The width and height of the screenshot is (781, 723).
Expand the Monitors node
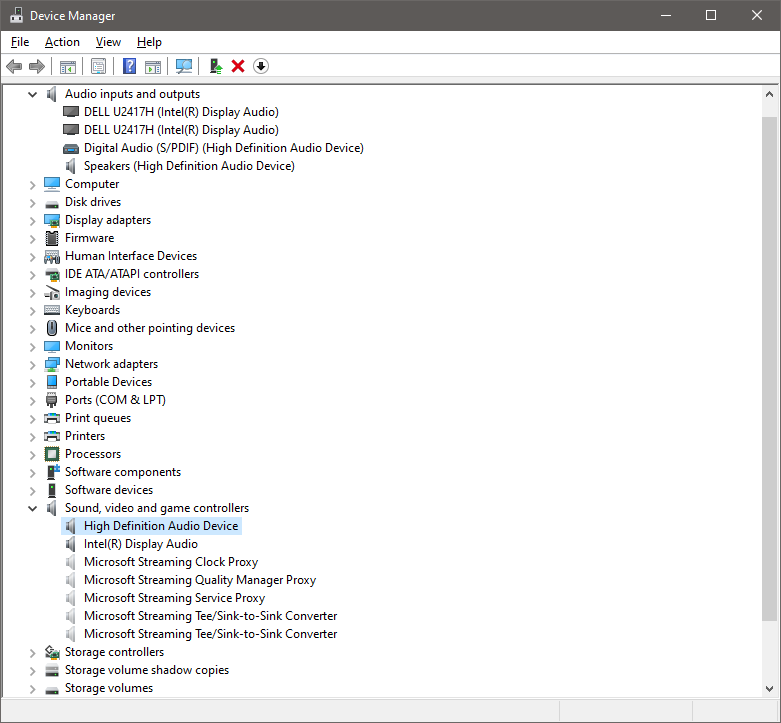(x=32, y=347)
